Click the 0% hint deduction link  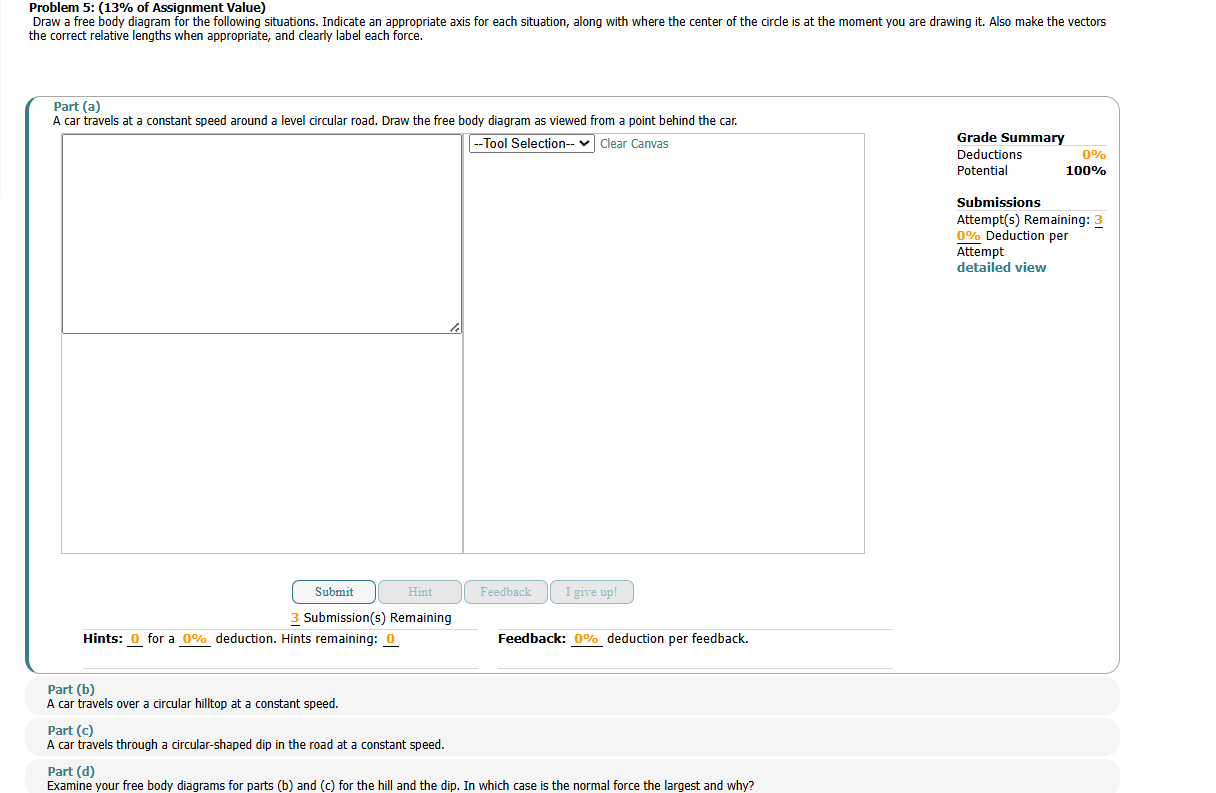point(195,638)
